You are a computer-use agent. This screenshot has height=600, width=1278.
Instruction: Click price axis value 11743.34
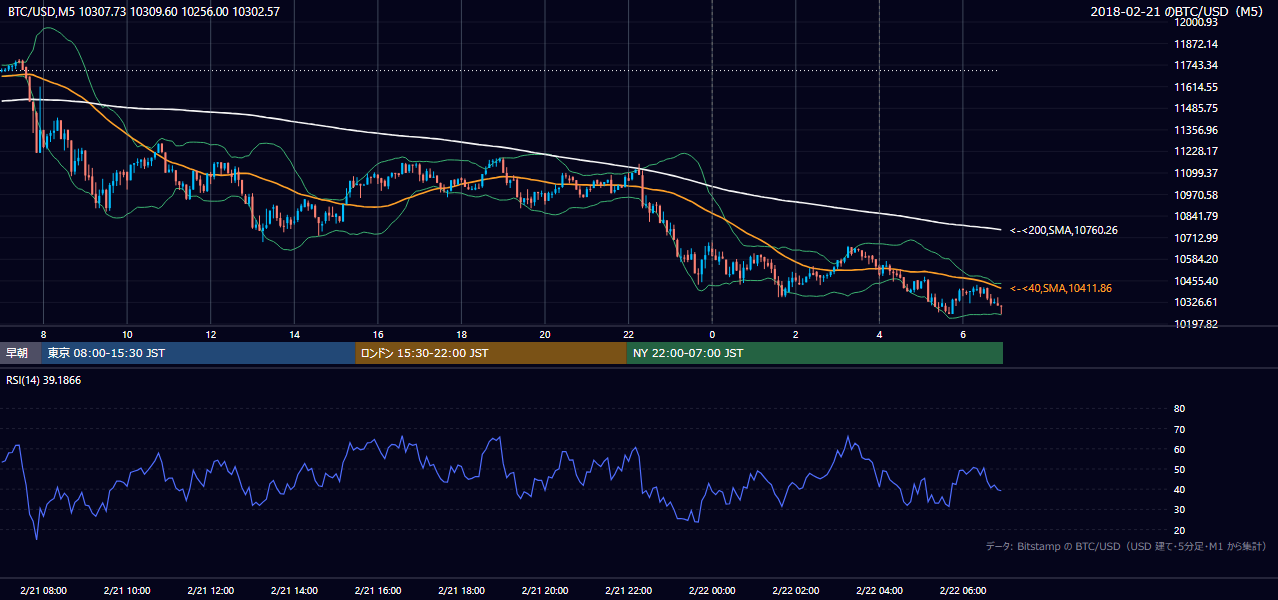click(1197, 65)
